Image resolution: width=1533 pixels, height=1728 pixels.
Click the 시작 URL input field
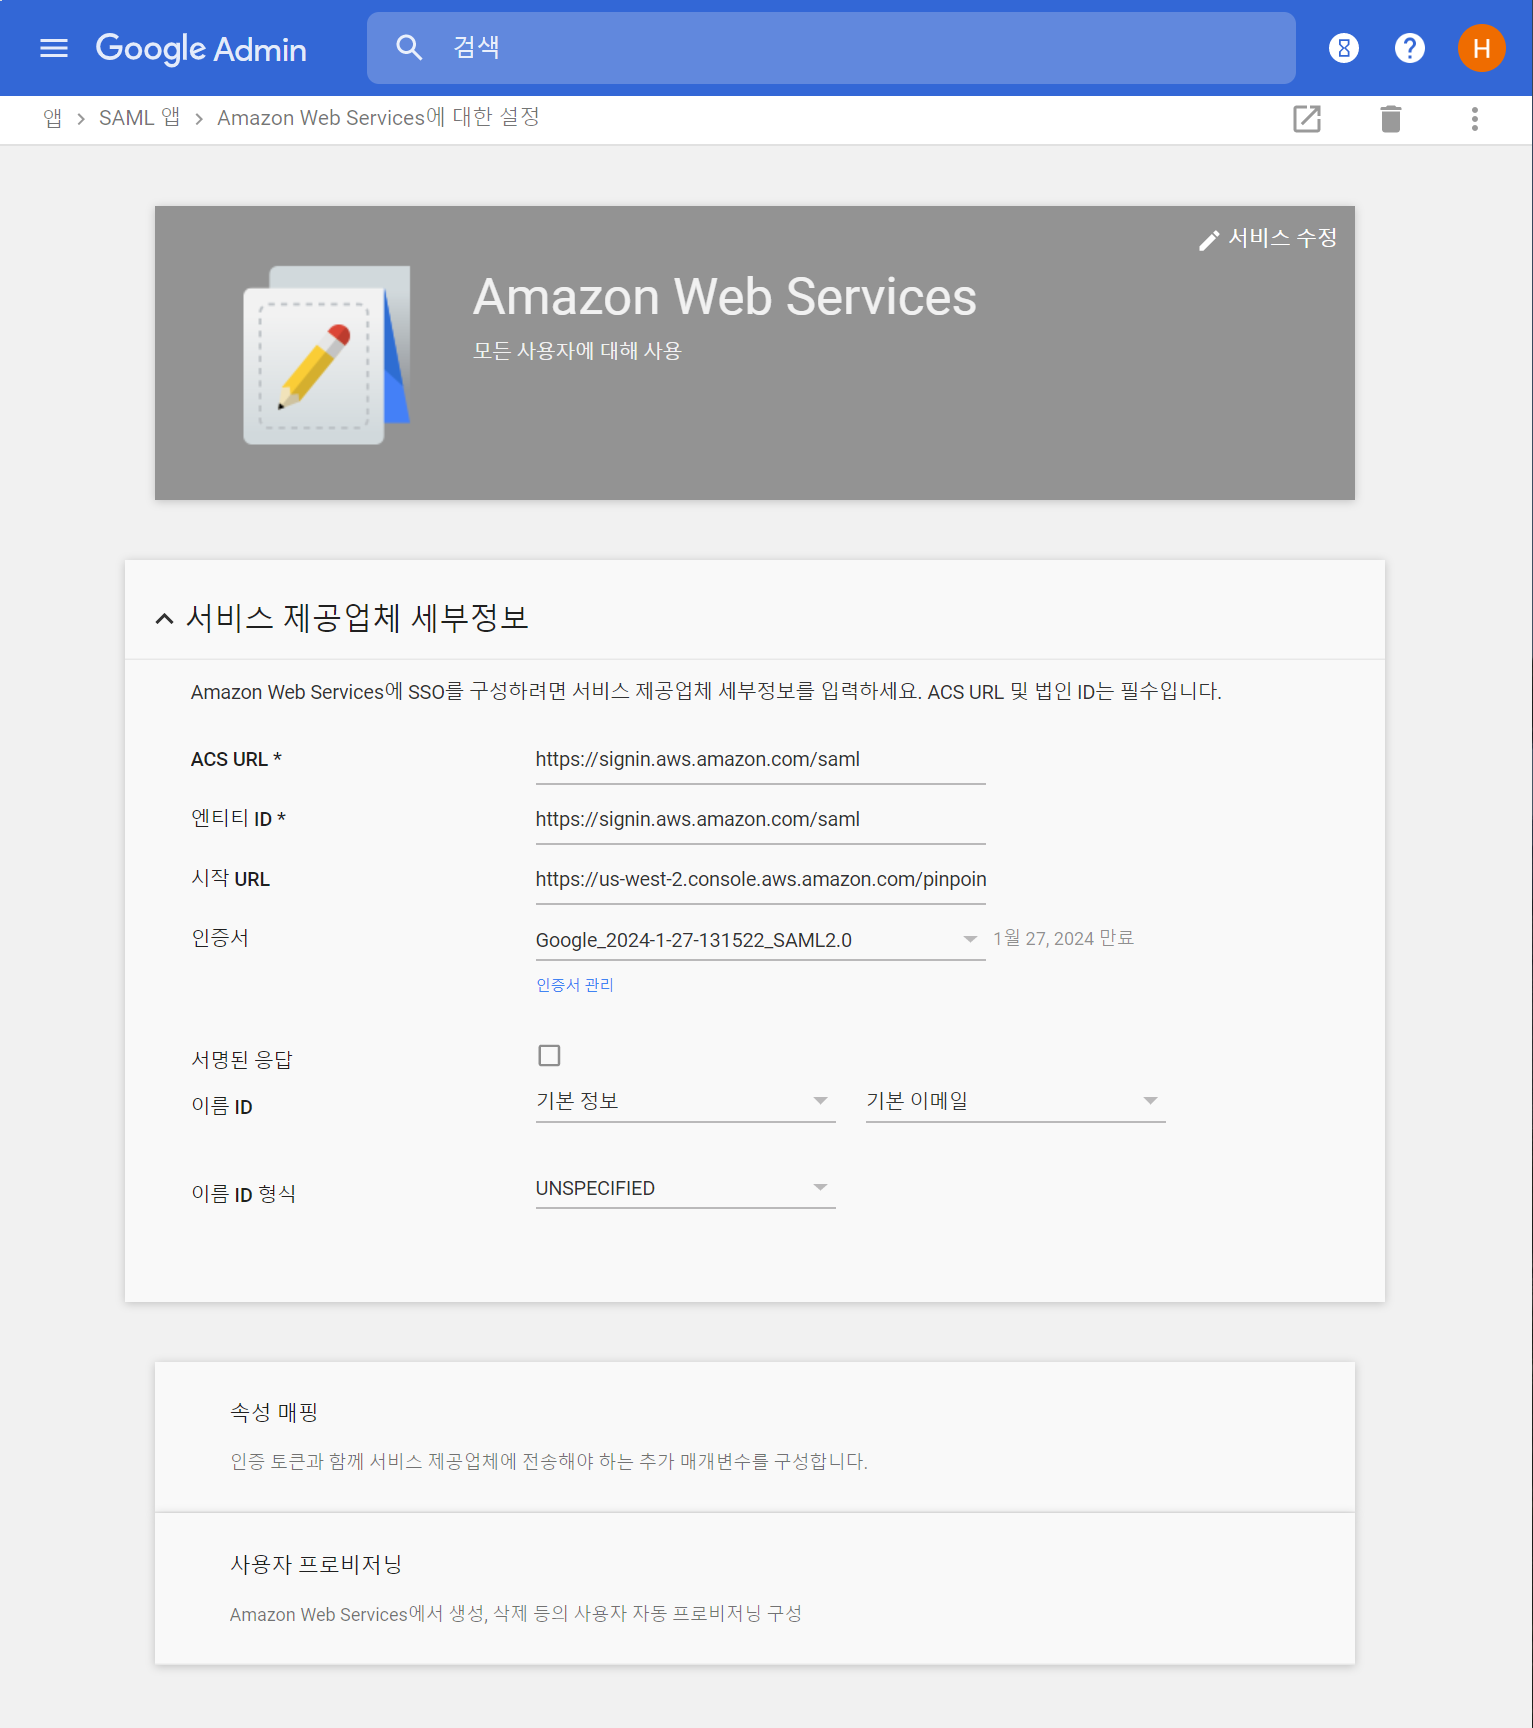(760, 880)
